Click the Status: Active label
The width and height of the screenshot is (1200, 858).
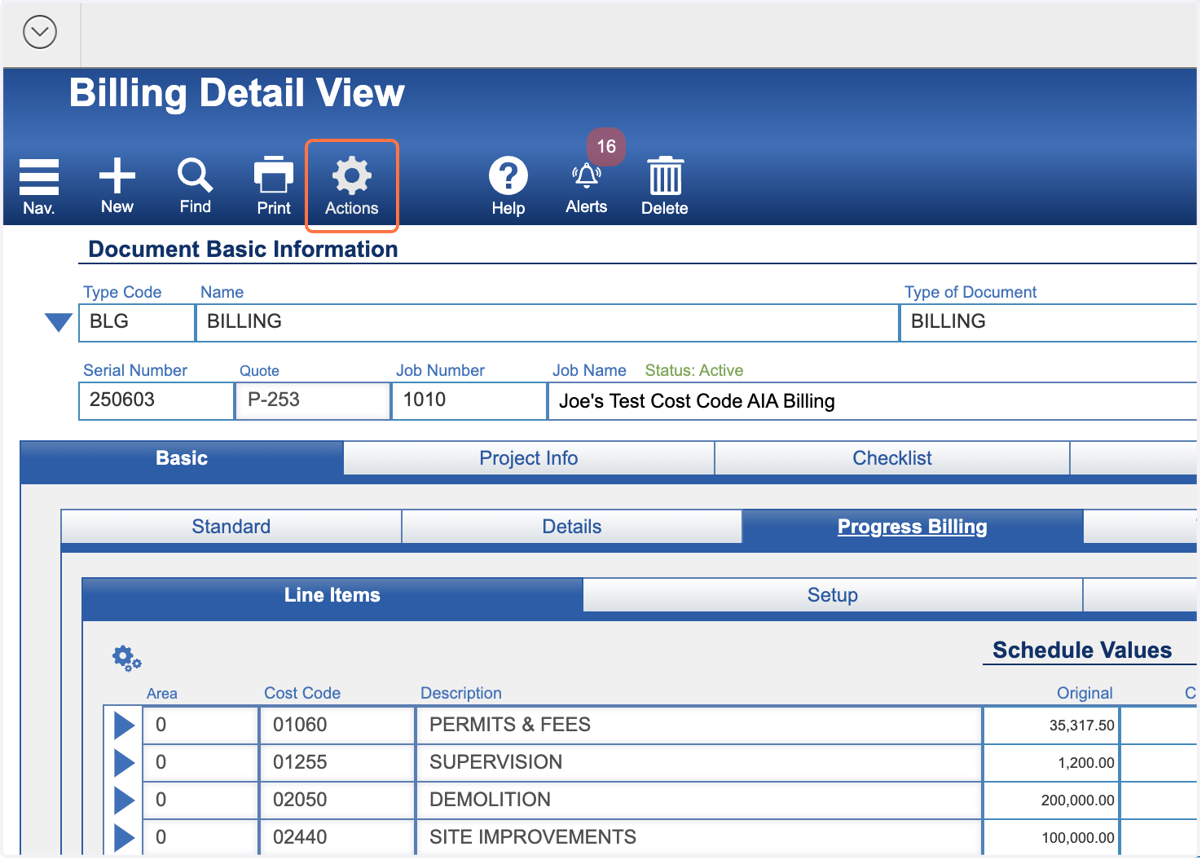[x=694, y=370]
